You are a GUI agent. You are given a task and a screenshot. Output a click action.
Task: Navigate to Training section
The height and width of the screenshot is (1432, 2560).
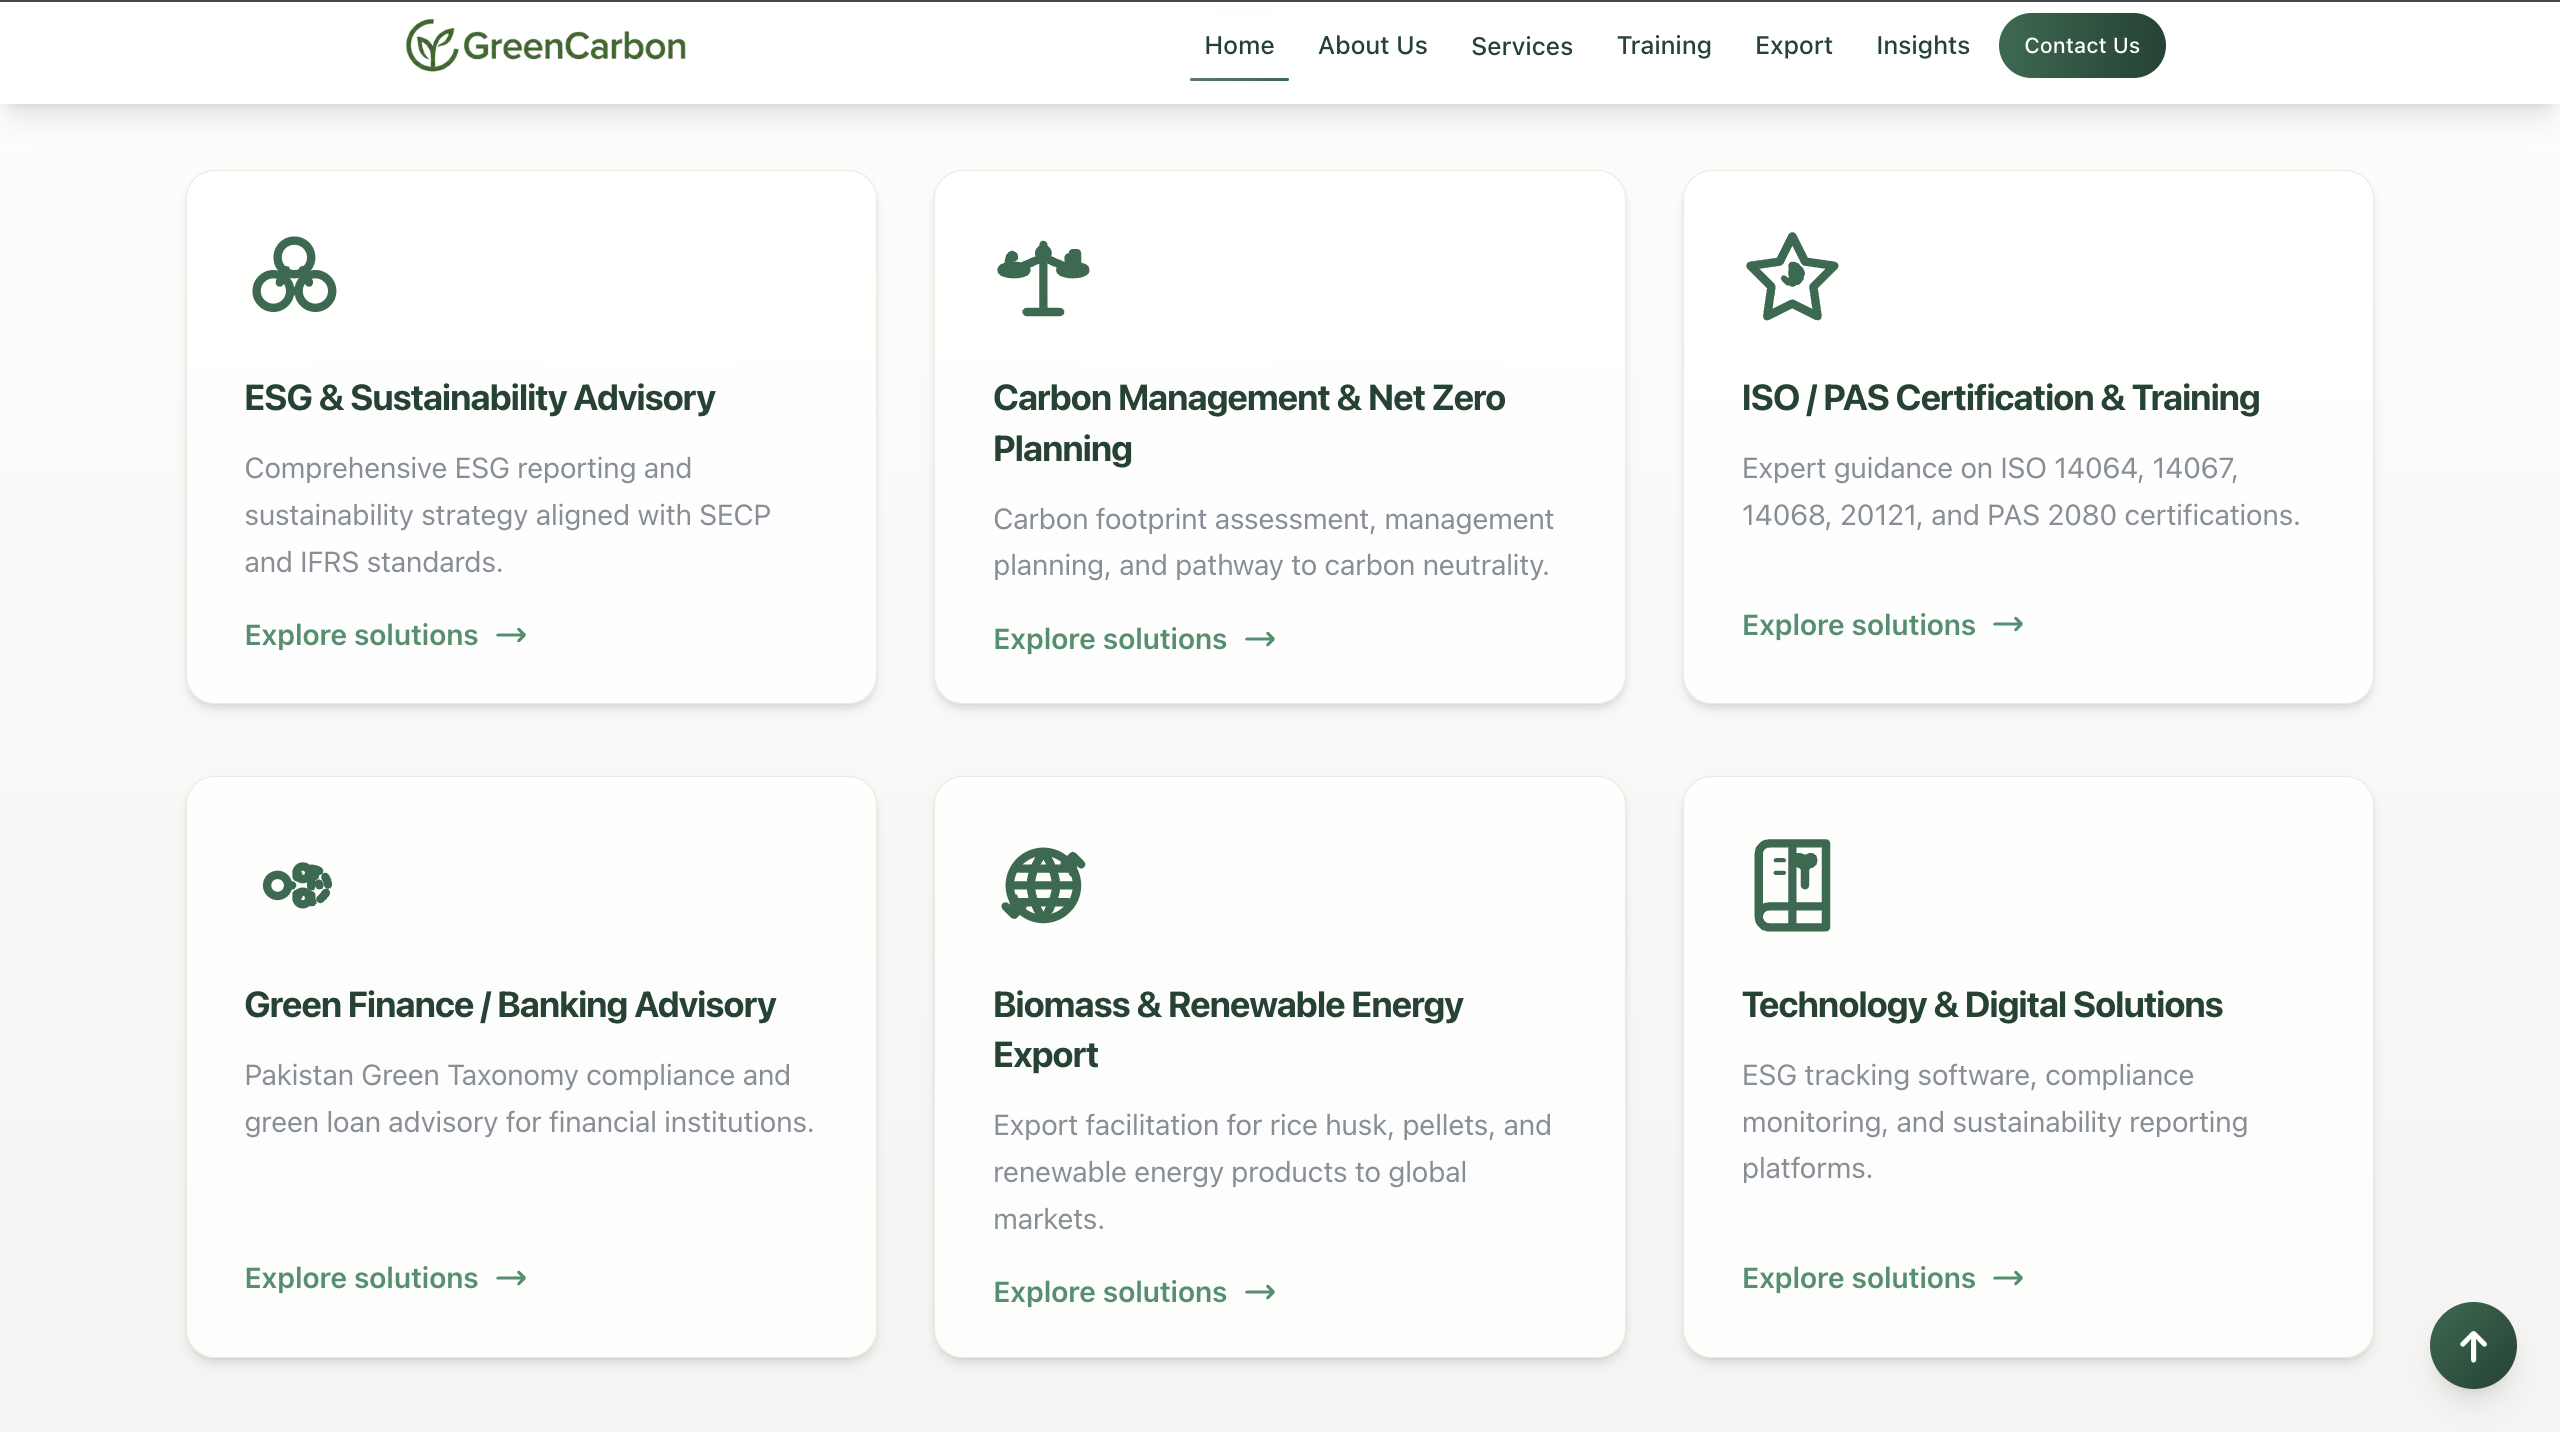coord(1663,46)
